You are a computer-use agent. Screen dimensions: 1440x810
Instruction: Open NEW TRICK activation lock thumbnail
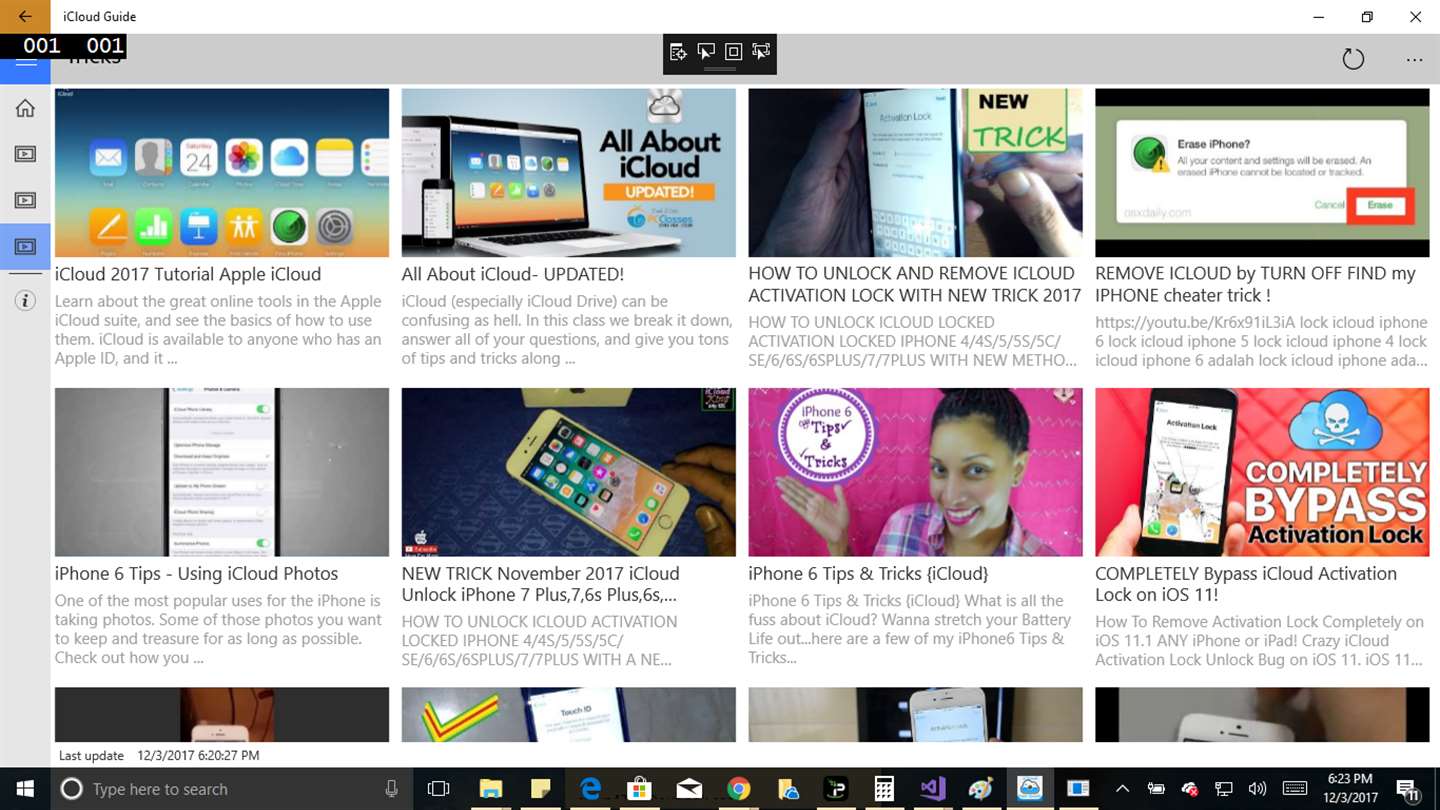click(x=915, y=173)
